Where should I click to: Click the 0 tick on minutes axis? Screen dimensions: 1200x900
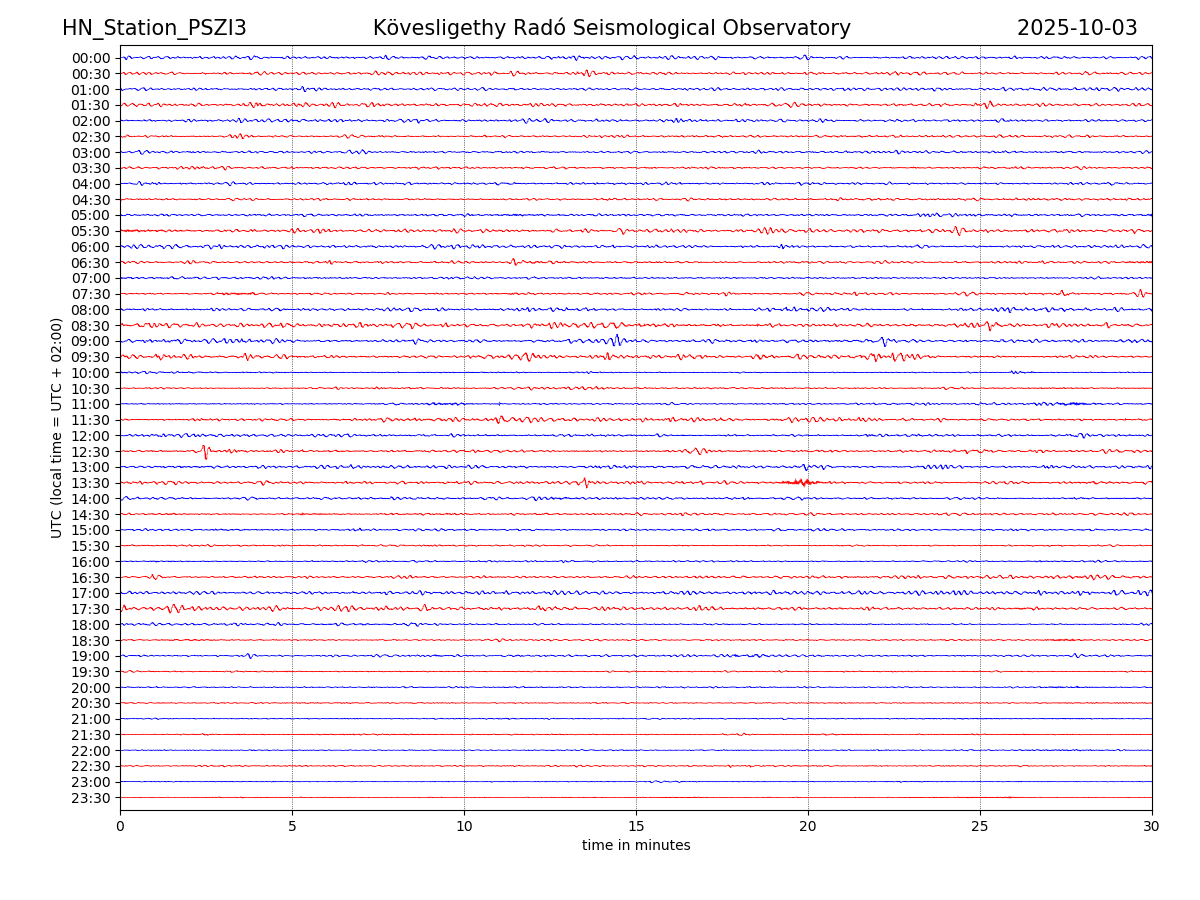(120, 827)
